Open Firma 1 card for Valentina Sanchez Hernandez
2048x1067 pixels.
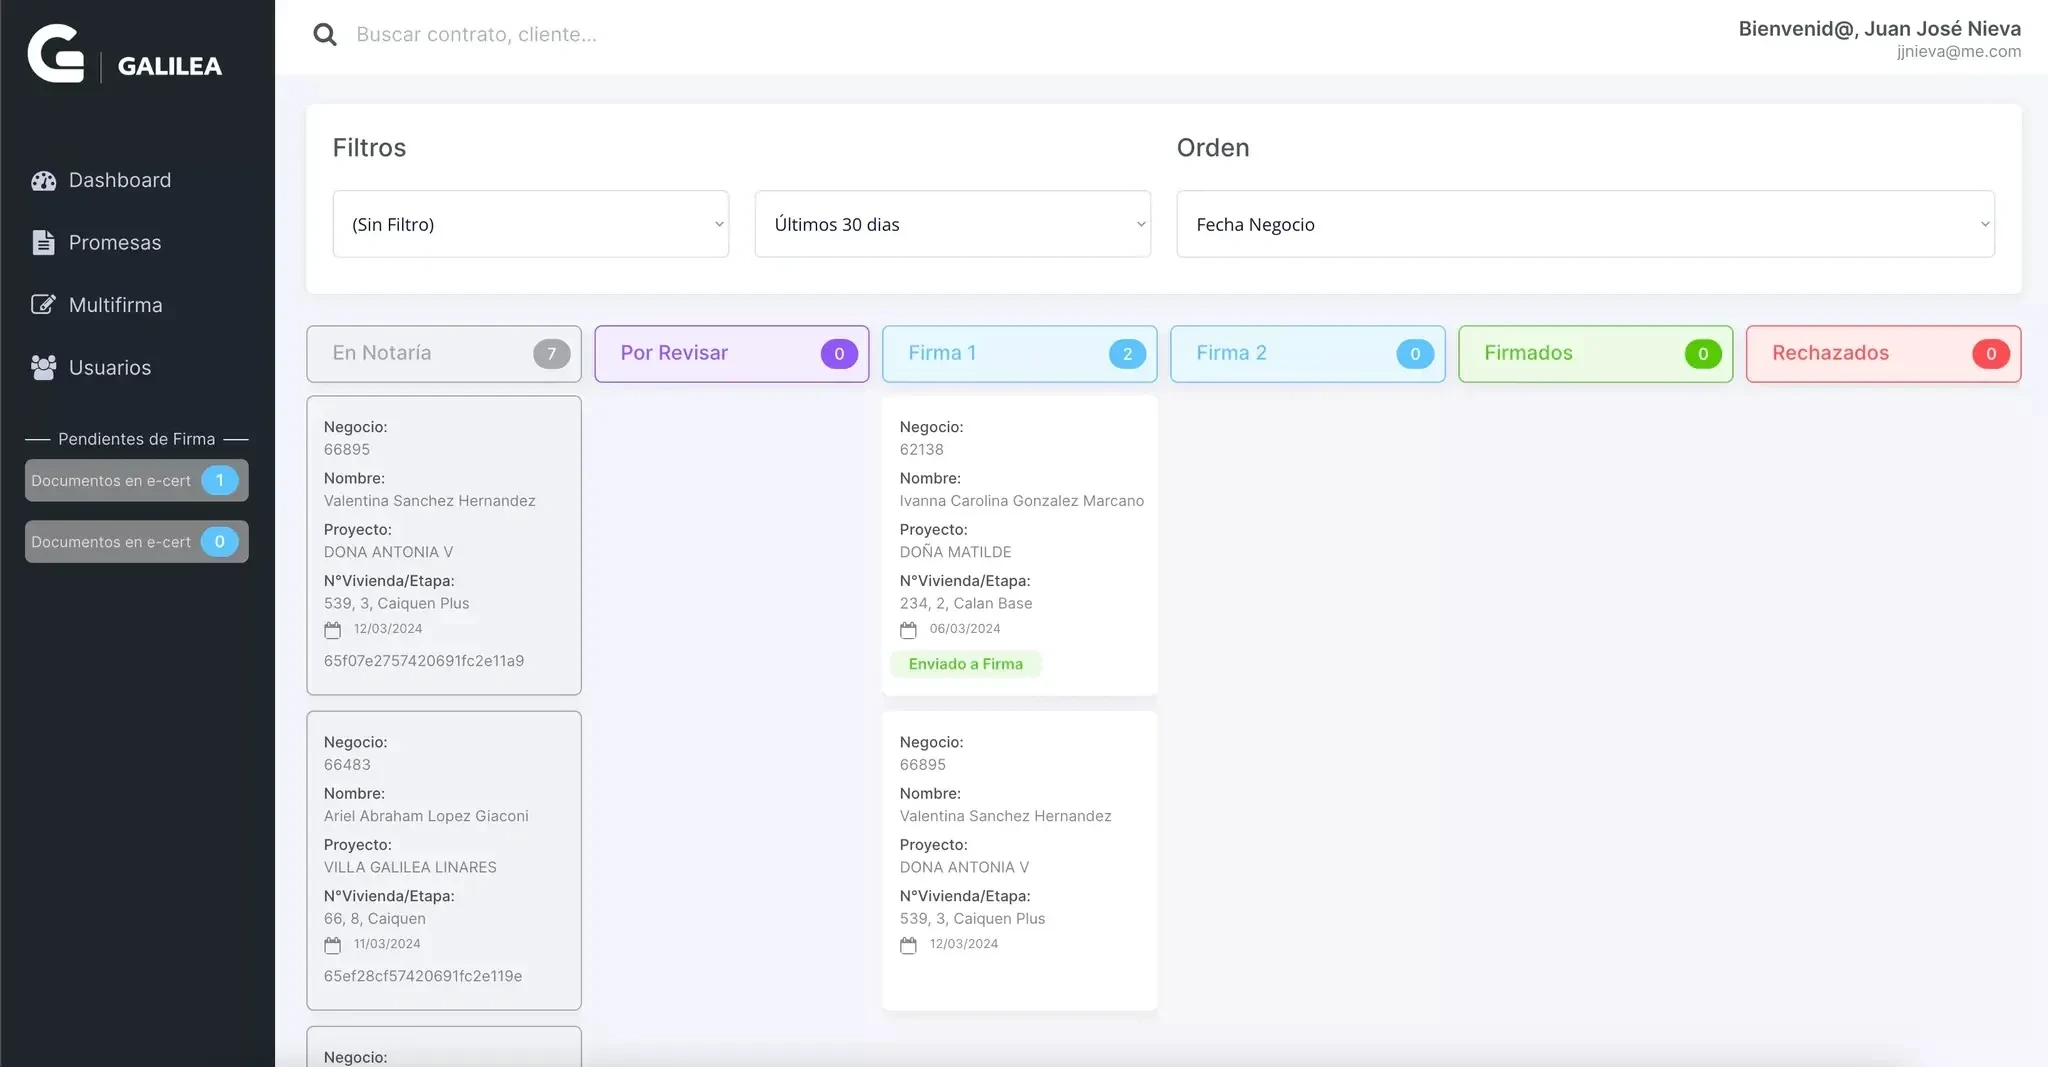point(1020,860)
